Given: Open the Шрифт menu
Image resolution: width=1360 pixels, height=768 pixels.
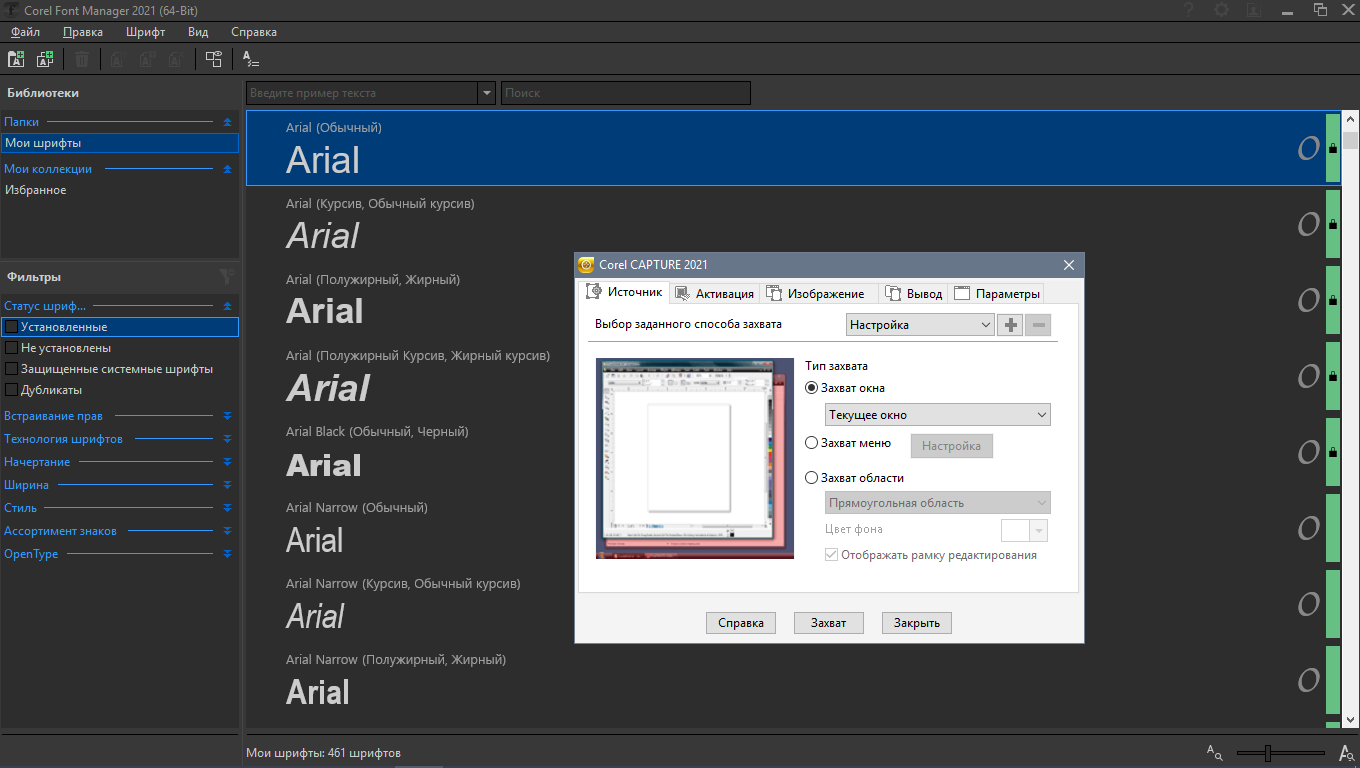Looking at the screenshot, I should [146, 32].
